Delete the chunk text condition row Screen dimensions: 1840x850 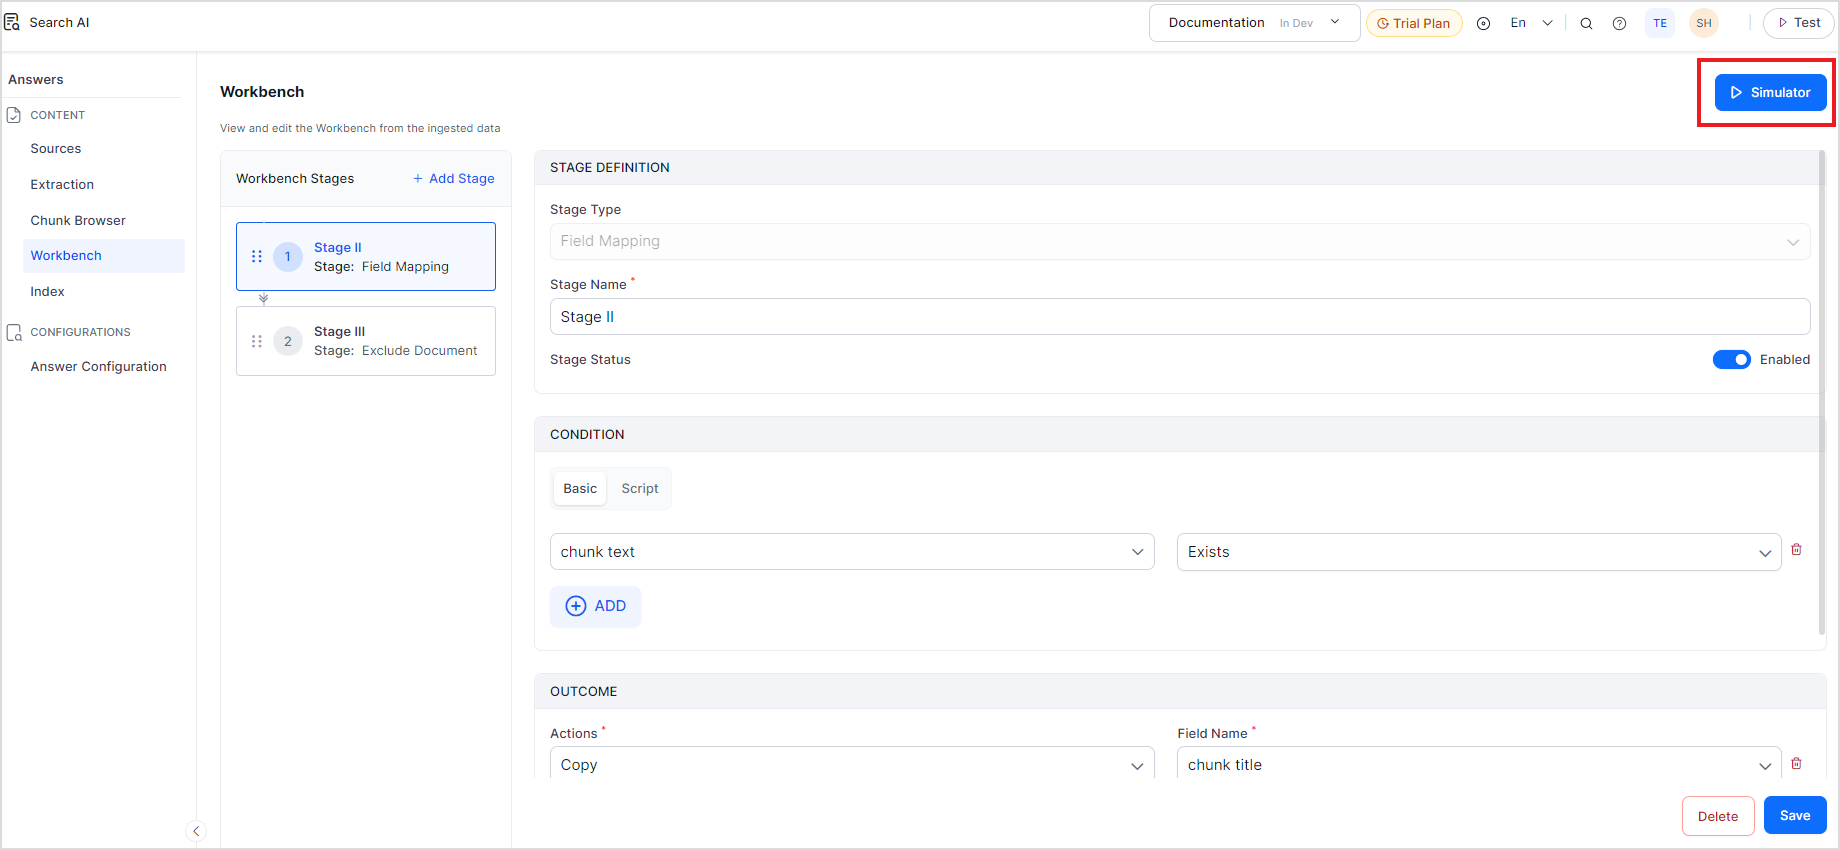pos(1796,550)
